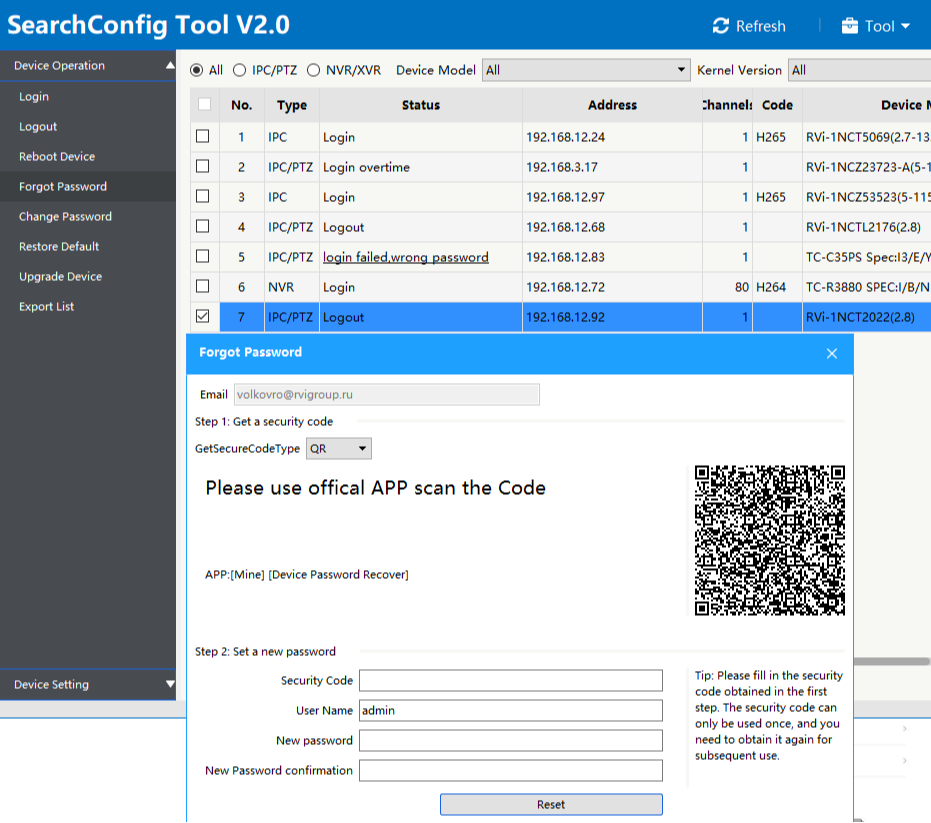
Task: Open the Device Model dropdown
Action: pyautogui.click(x=585, y=70)
